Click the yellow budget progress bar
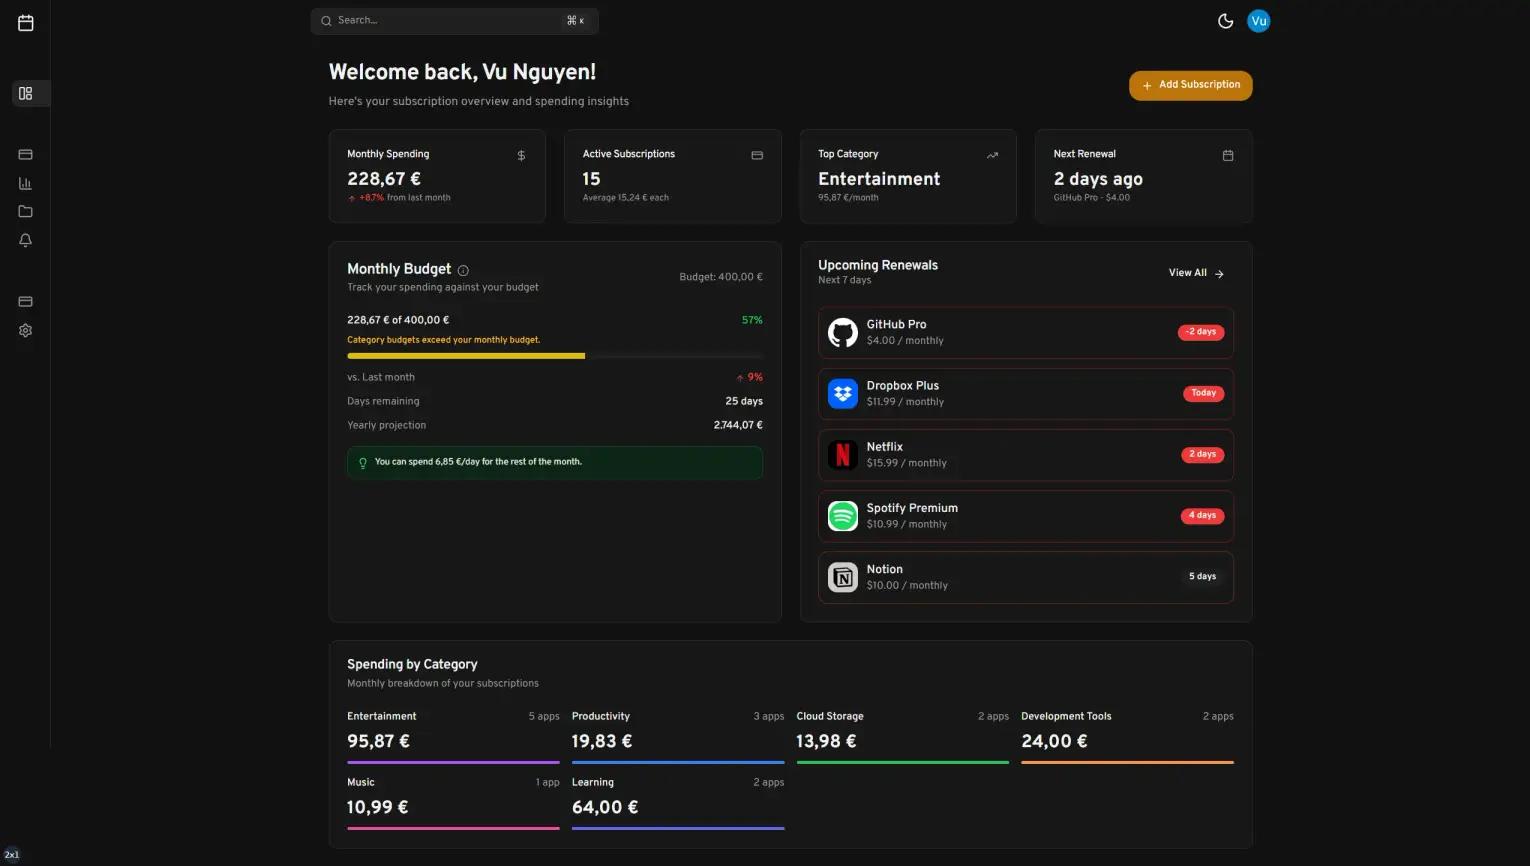Image resolution: width=1530 pixels, height=866 pixels. pyautogui.click(x=465, y=355)
